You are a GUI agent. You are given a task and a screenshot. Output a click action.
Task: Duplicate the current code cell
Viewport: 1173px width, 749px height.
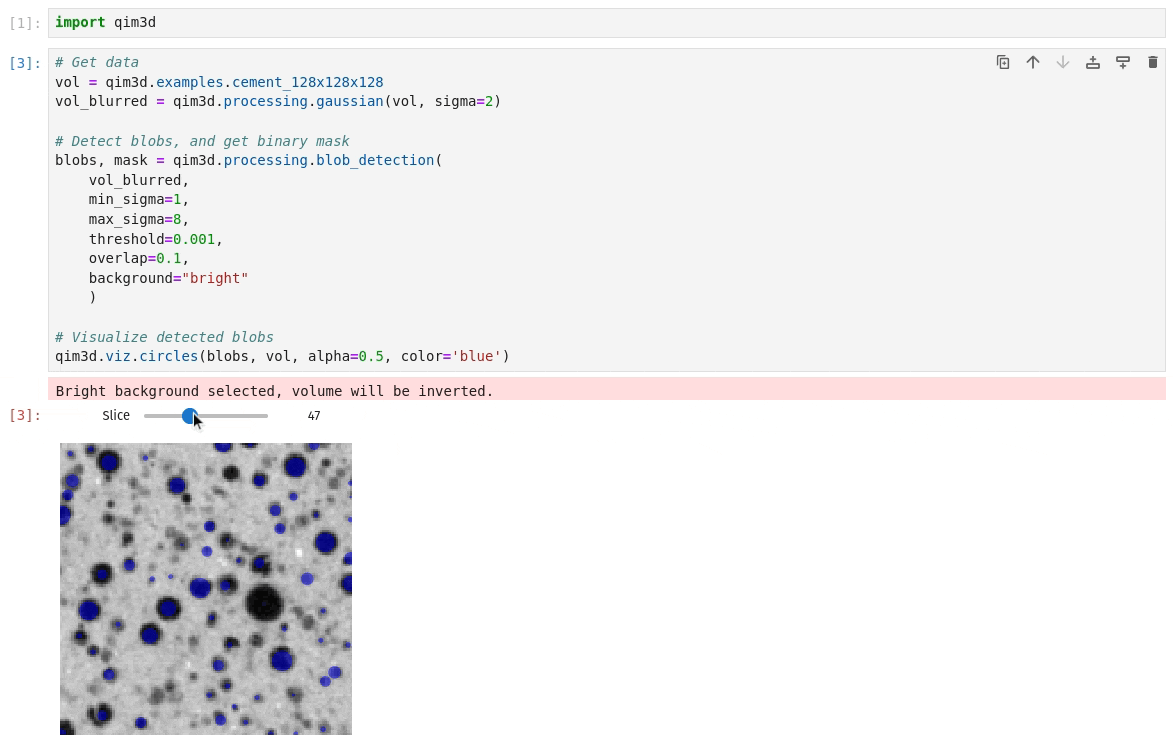pos(1003,62)
